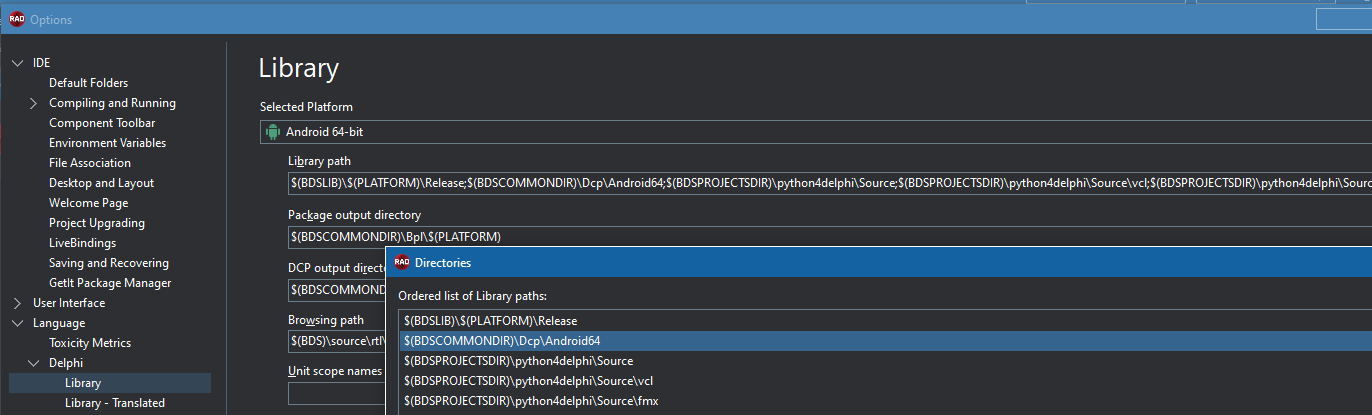
Task: Select $(BDSLIB)\$(PLATFORM)\Release path entry
Action: click(885, 321)
